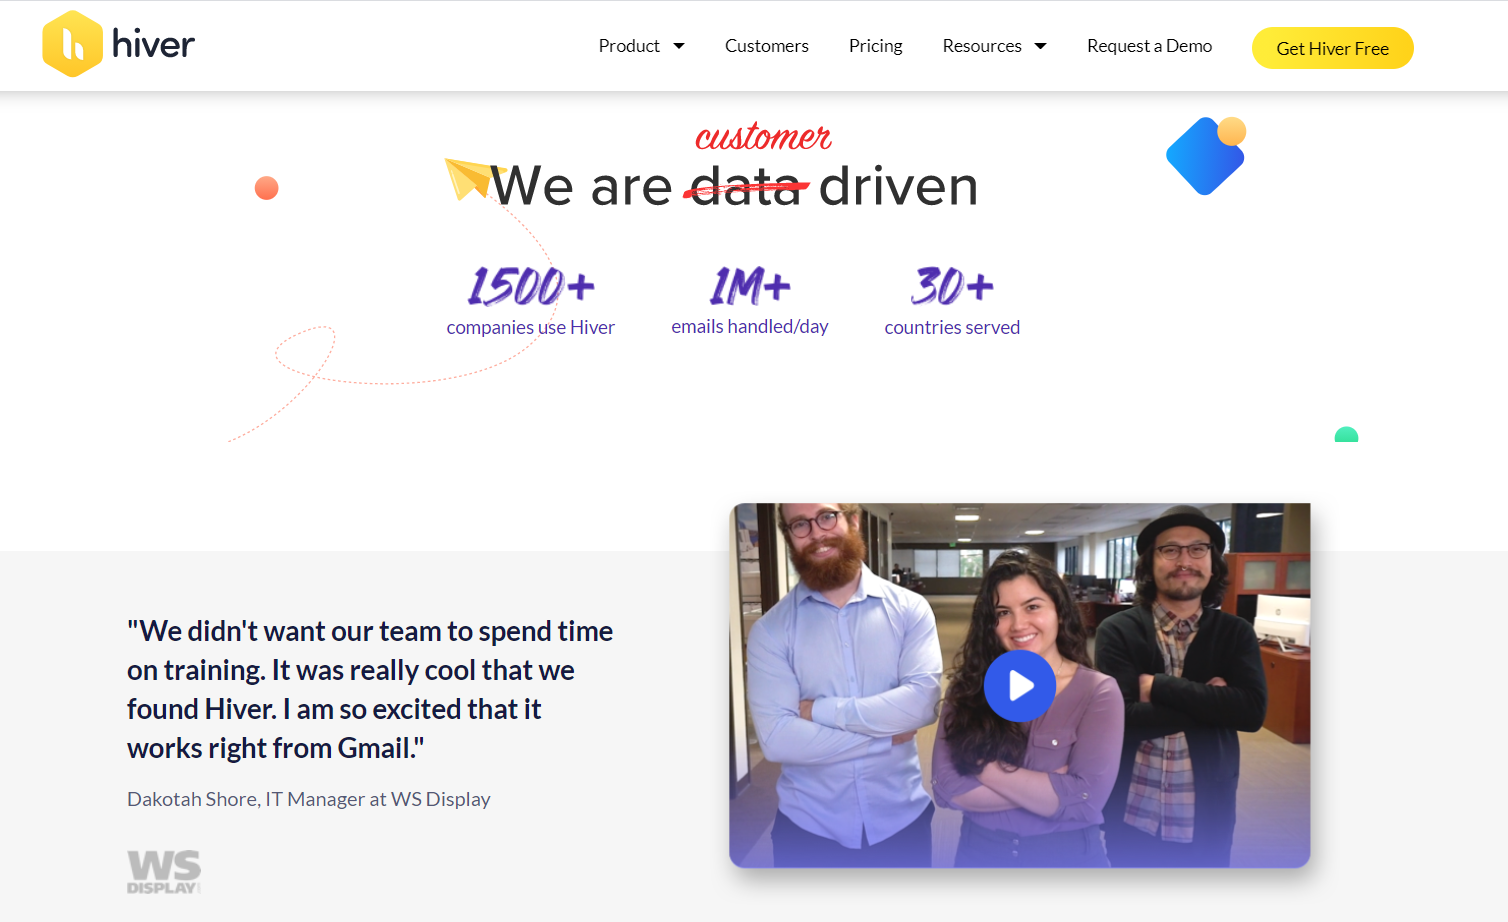1508x922 pixels.
Task: Click the blue diamond decorative graphic
Action: (1205, 155)
